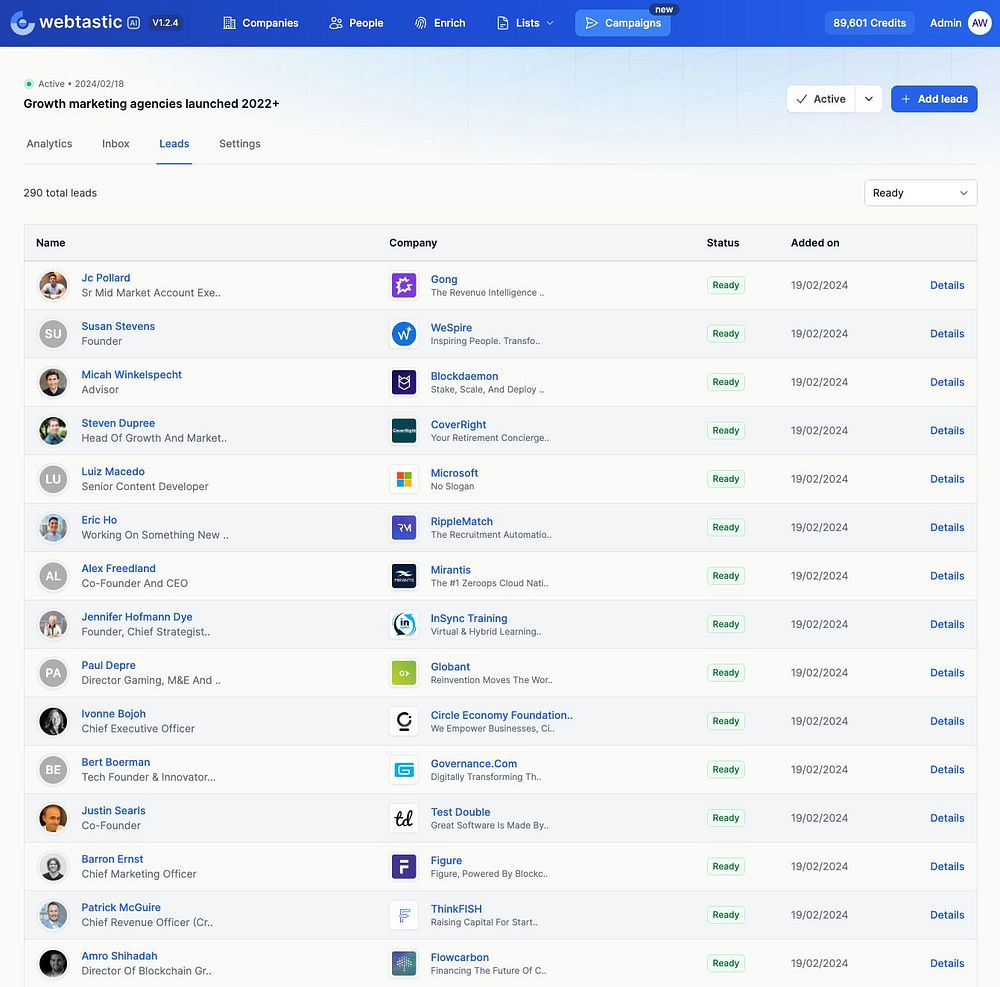Click Justin Searls' profile photo
Screen dimensions: 1000x987
pyautogui.click(x=53, y=818)
